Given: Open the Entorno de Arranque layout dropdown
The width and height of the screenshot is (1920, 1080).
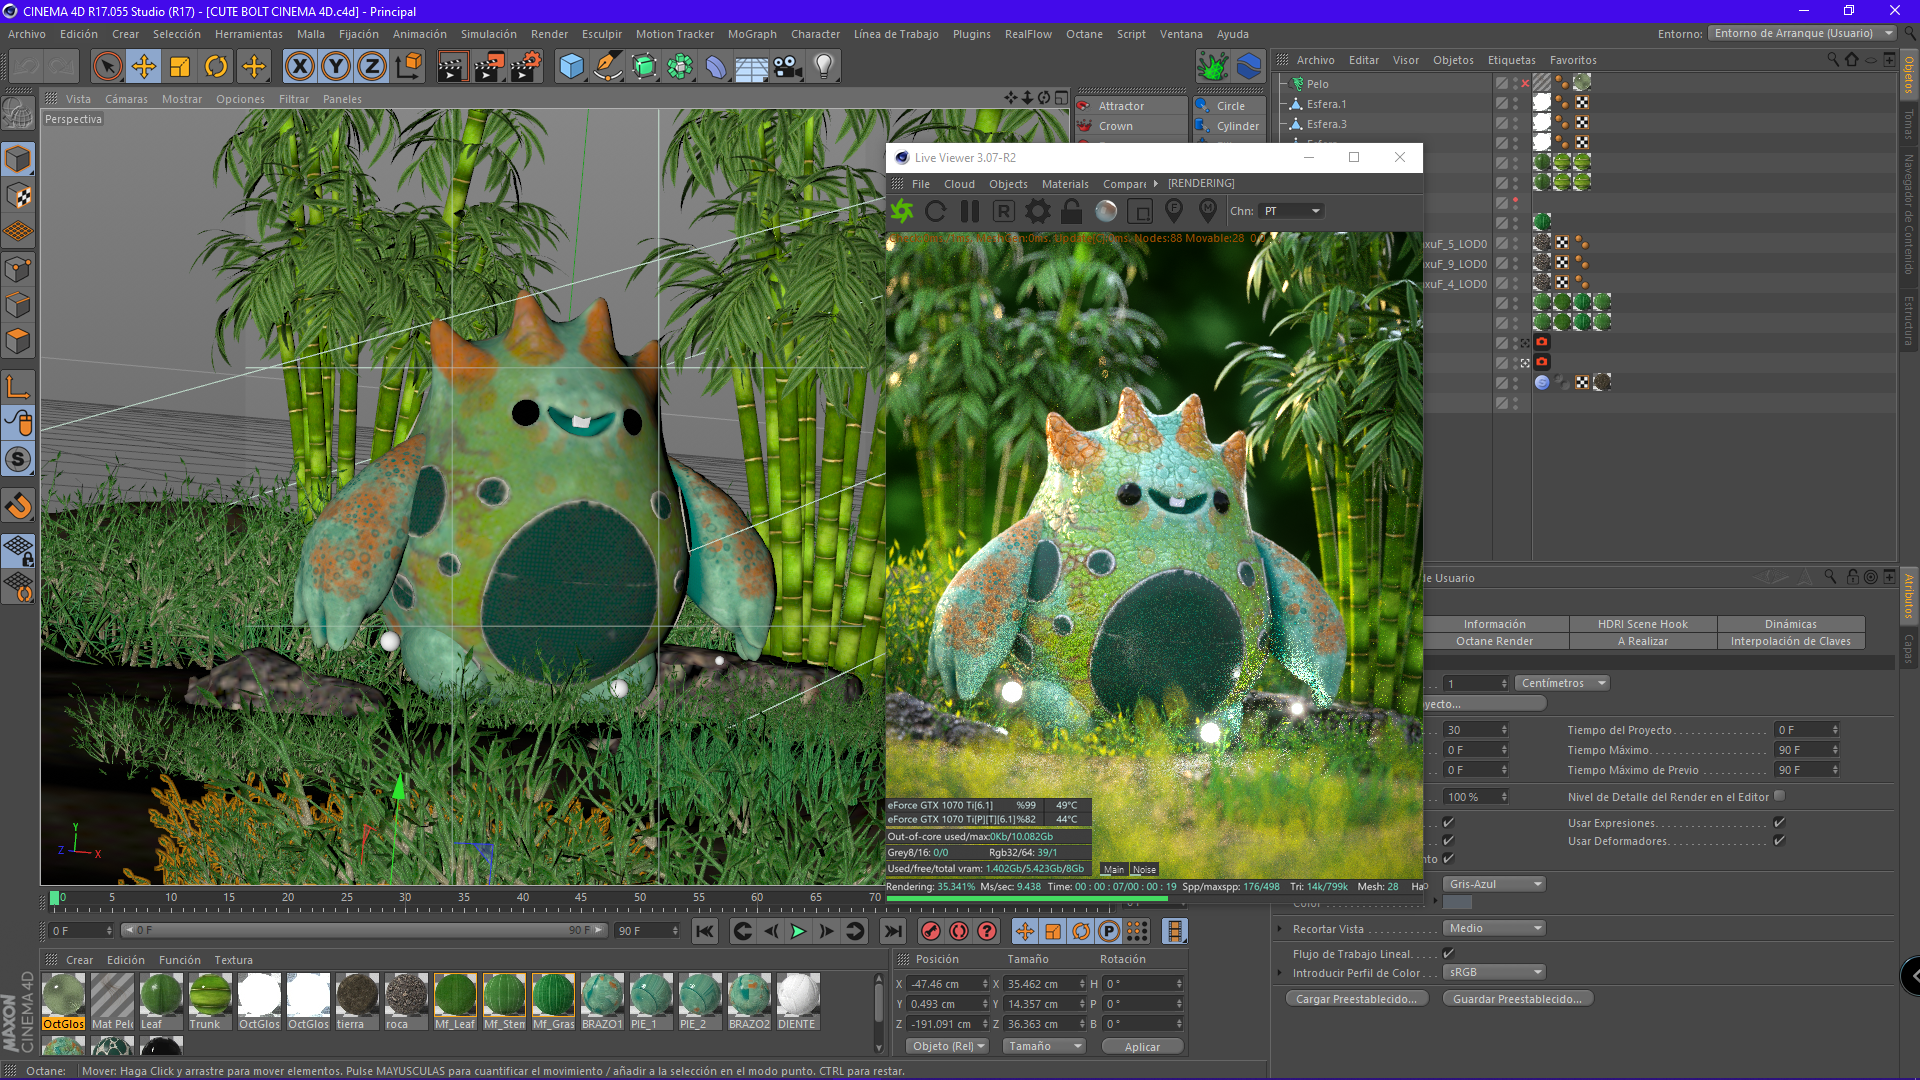Looking at the screenshot, I should [x=1802, y=33].
